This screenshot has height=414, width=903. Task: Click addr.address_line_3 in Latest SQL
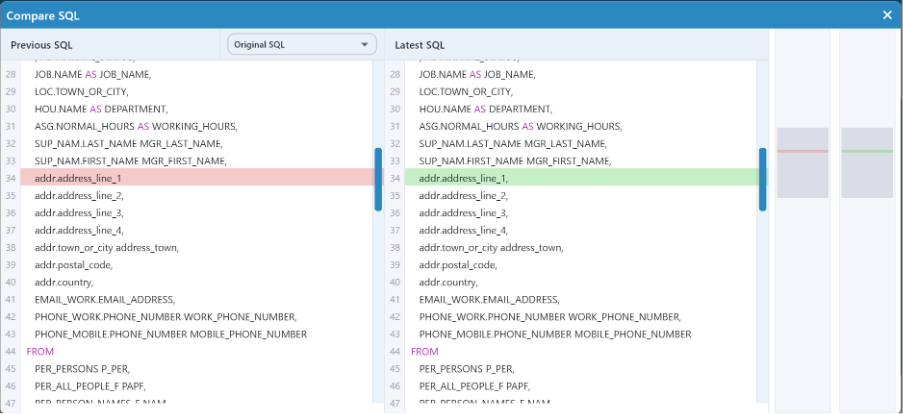pyautogui.click(x=464, y=213)
